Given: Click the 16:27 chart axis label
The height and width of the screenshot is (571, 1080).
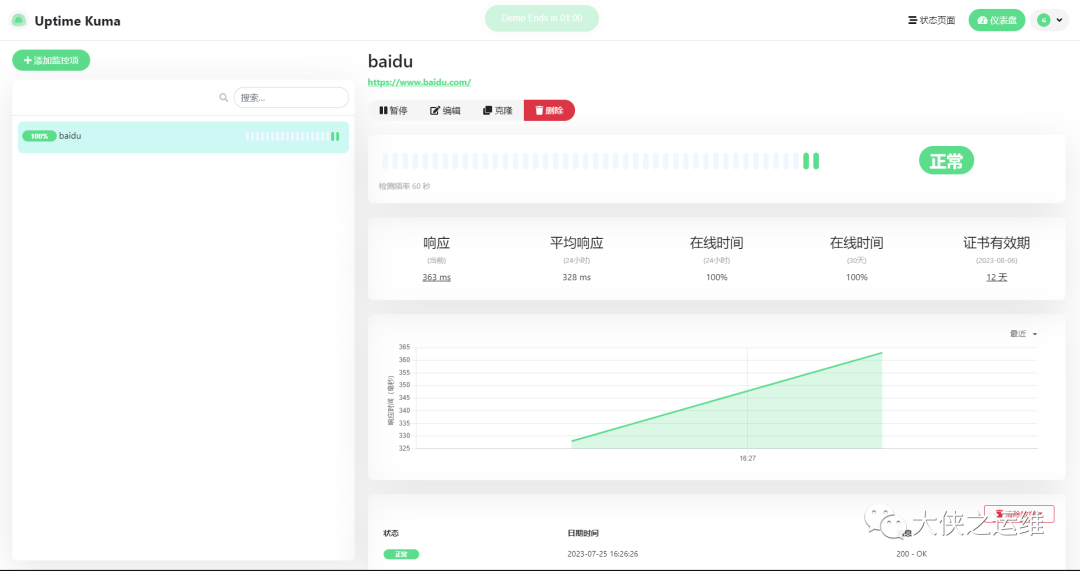Looking at the screenshot, I should 747,458.
